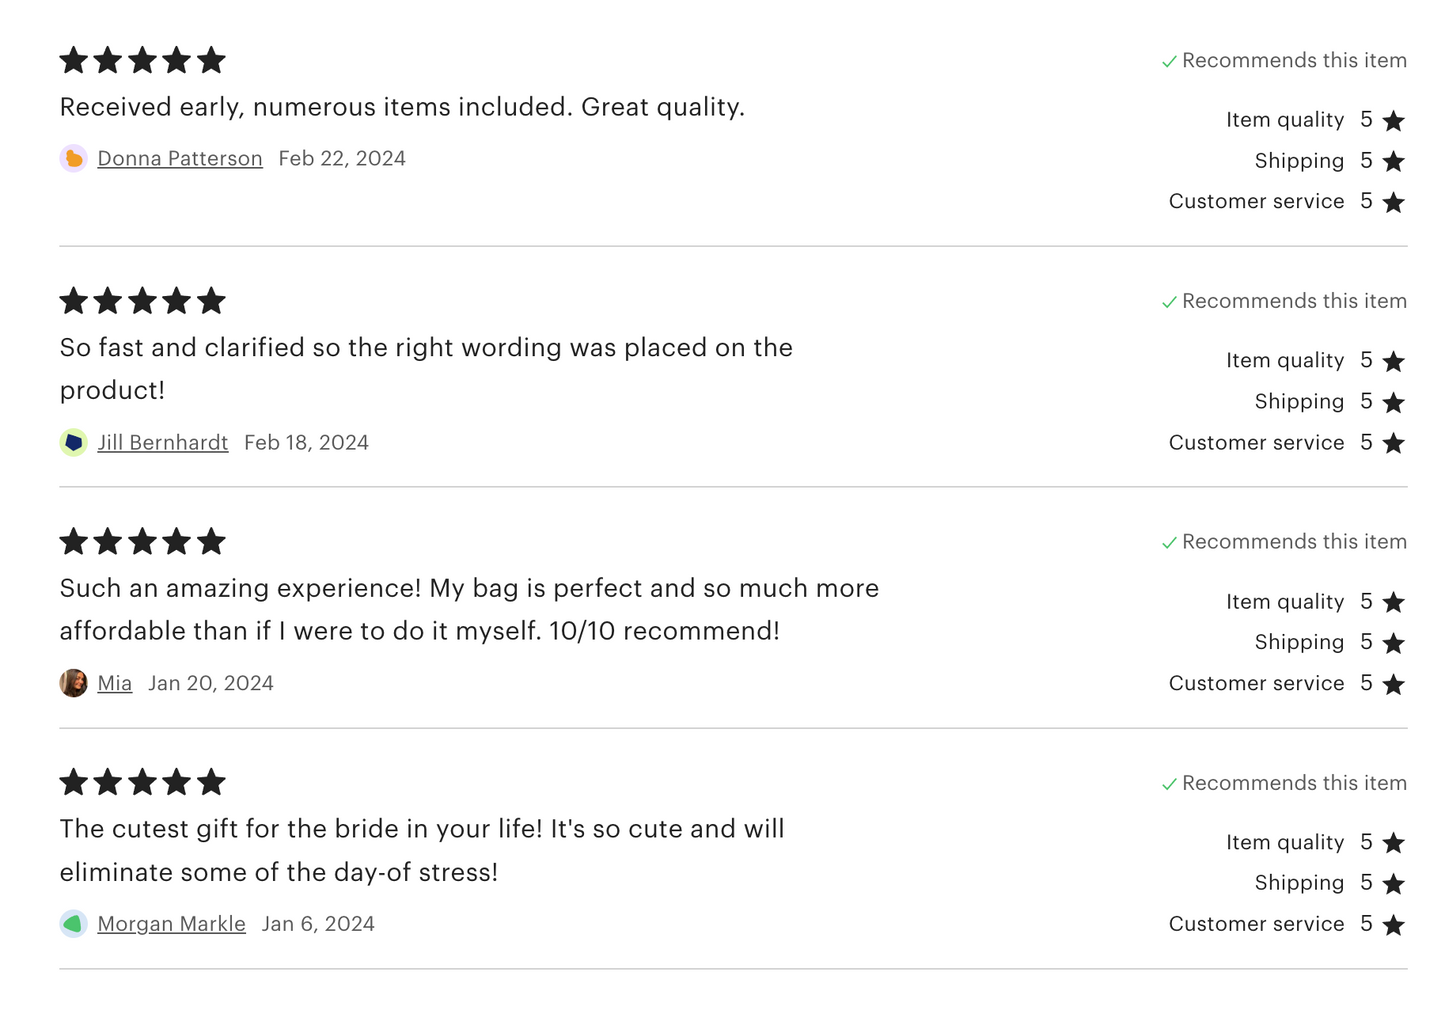
Task: Open Donna Patterson's profile link
Action: coord(180,159)
